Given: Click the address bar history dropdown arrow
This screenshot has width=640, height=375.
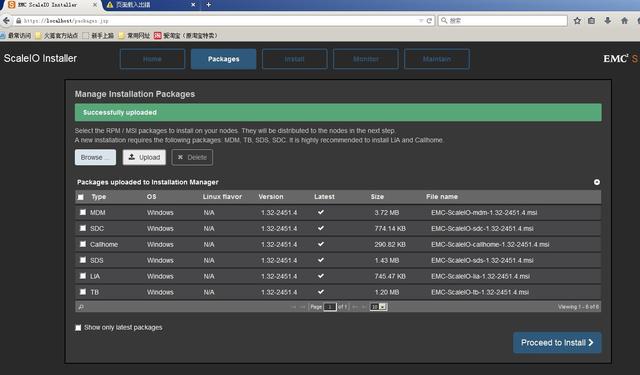Looking at the screenshot, I should [421, 20].
